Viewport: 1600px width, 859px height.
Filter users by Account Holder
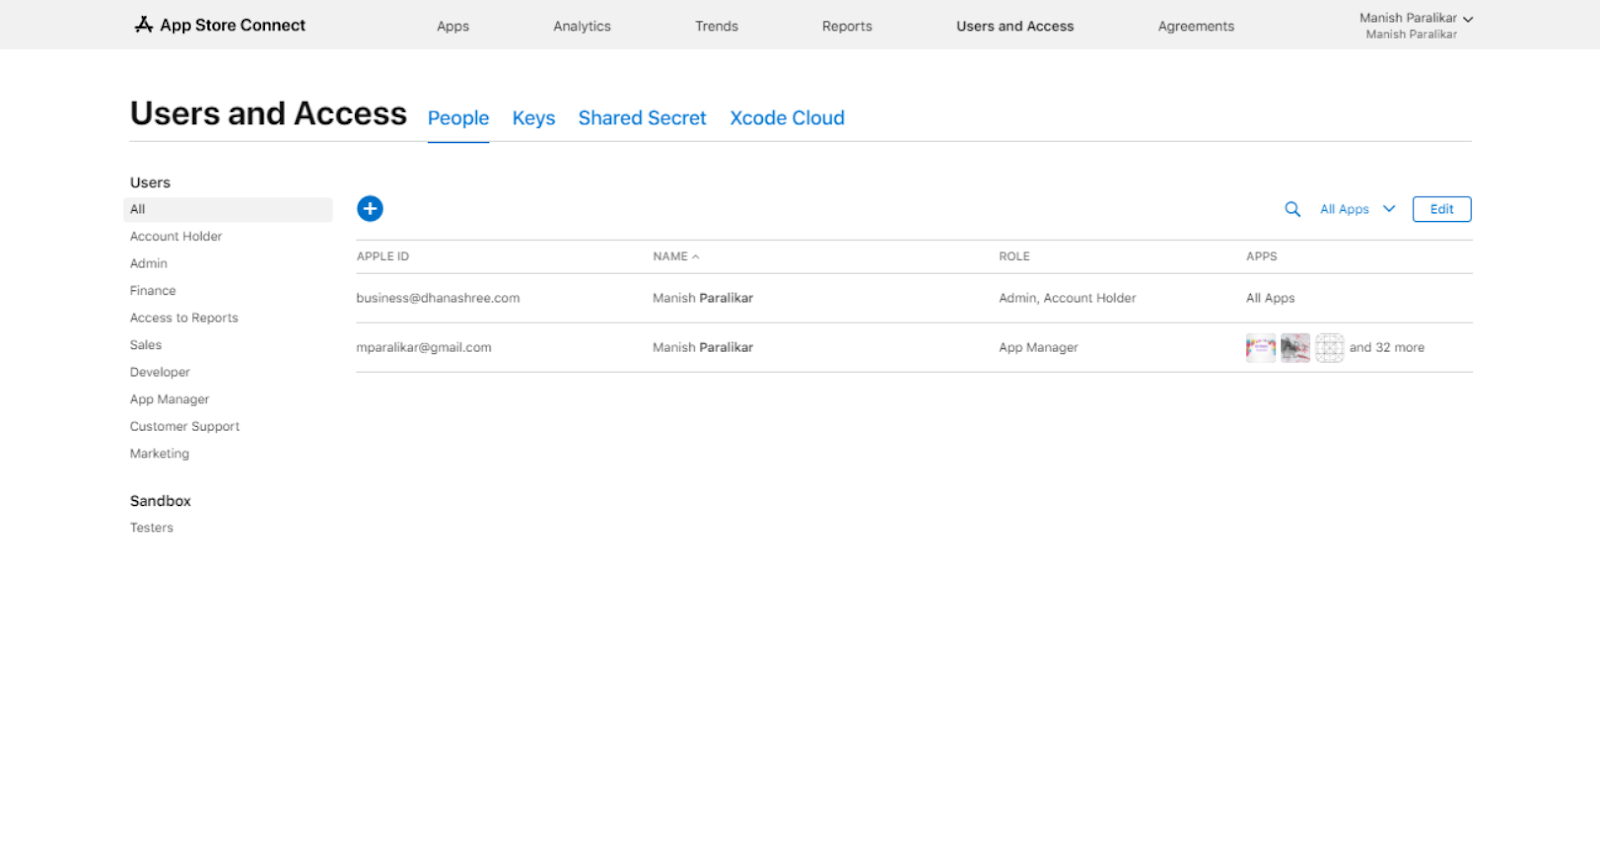tap(176, 236)
